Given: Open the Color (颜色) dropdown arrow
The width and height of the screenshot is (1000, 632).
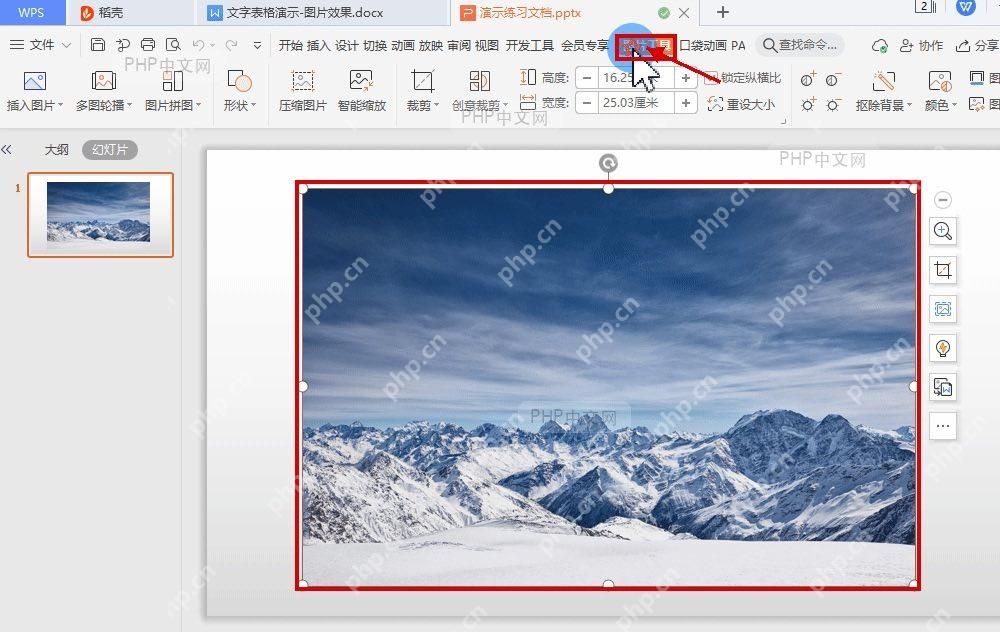Looking at the screenshot, I should point(955,105).
